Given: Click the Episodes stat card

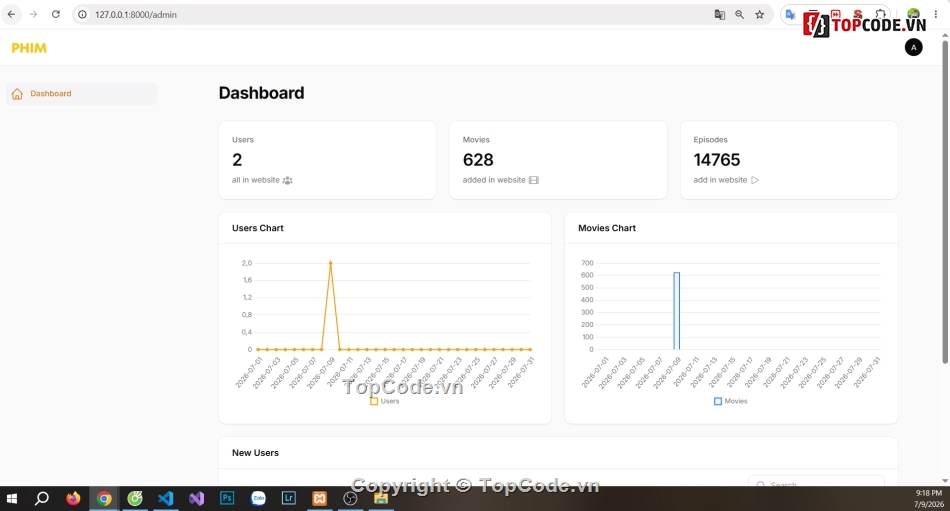Looking at the screenshot, I should click(789, 160).
